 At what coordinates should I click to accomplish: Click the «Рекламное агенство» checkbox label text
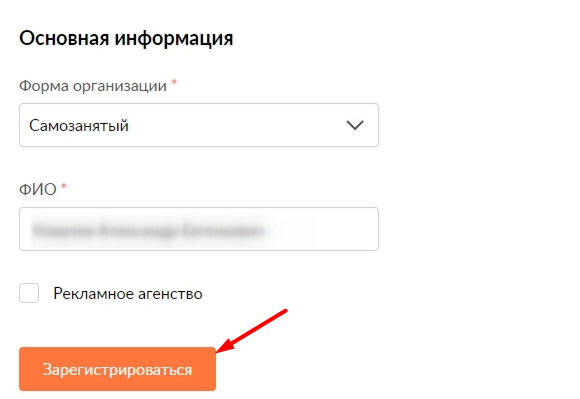128,294
